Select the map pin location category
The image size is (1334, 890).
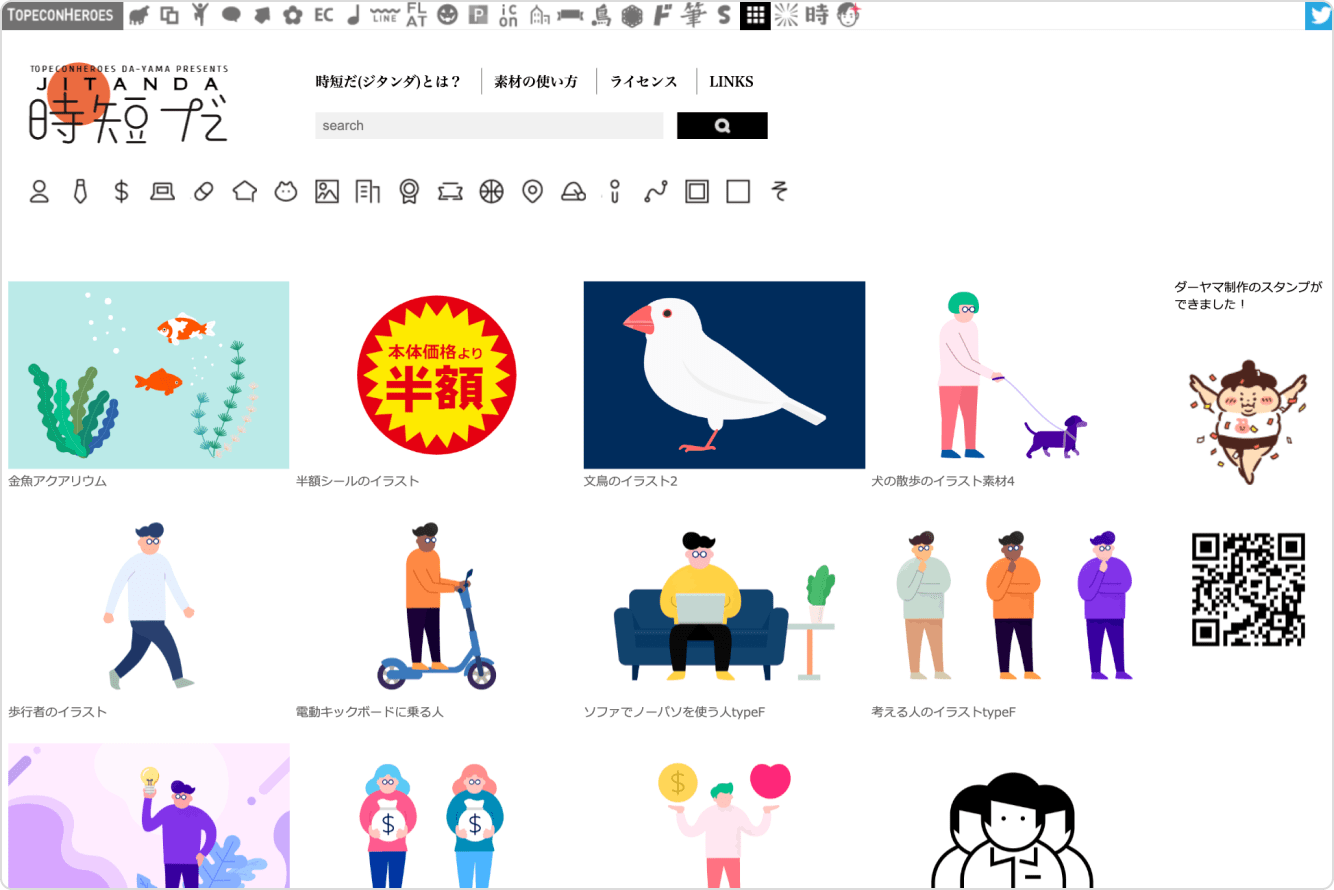(x=532, y=191)
